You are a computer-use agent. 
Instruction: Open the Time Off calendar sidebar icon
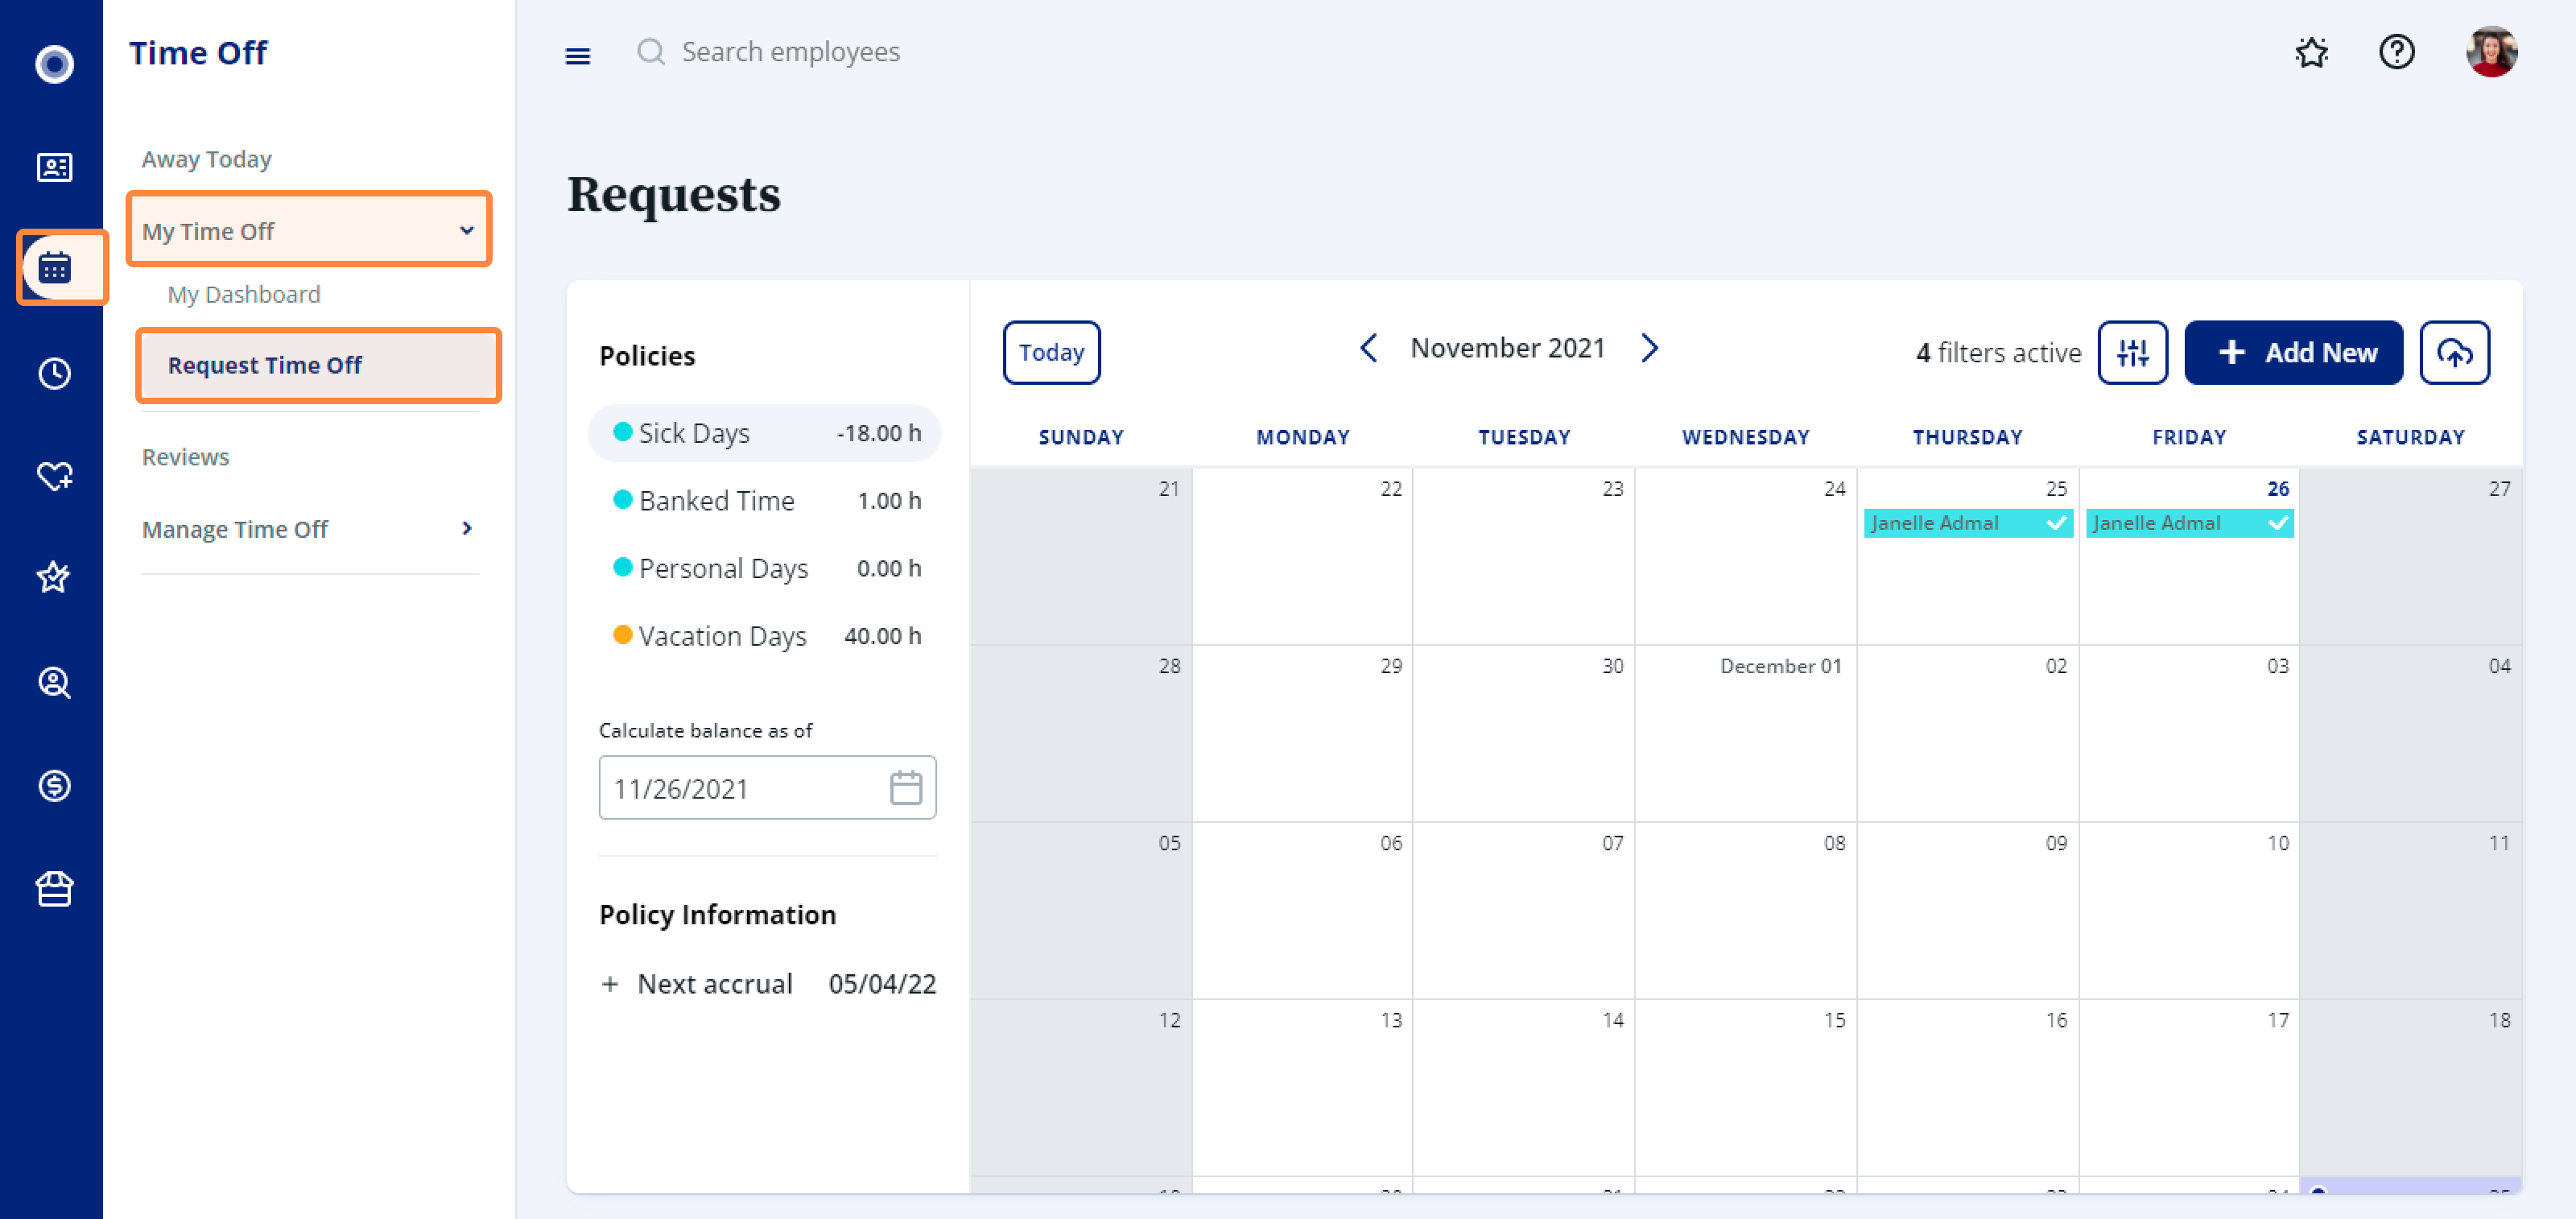[54, 268]
